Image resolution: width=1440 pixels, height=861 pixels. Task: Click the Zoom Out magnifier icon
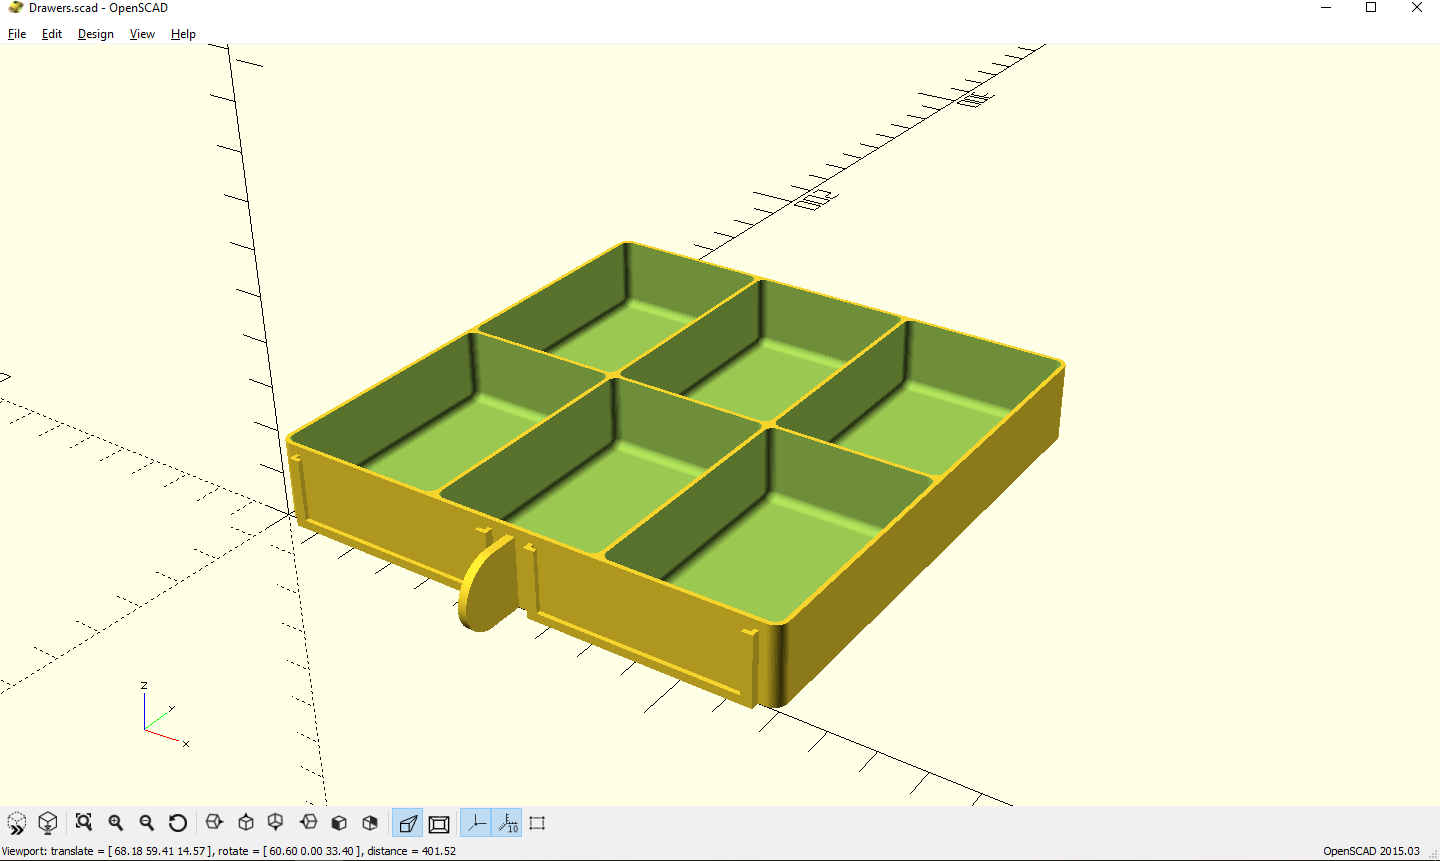point(147,823)
